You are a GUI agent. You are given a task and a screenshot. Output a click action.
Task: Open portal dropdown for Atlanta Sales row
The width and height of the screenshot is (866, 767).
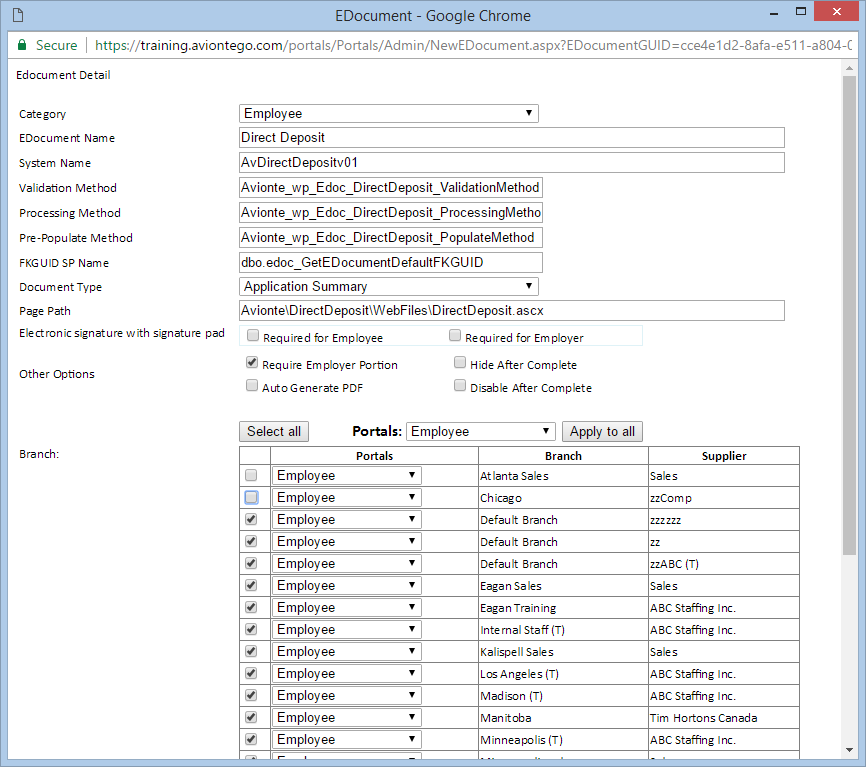point(346,475)
